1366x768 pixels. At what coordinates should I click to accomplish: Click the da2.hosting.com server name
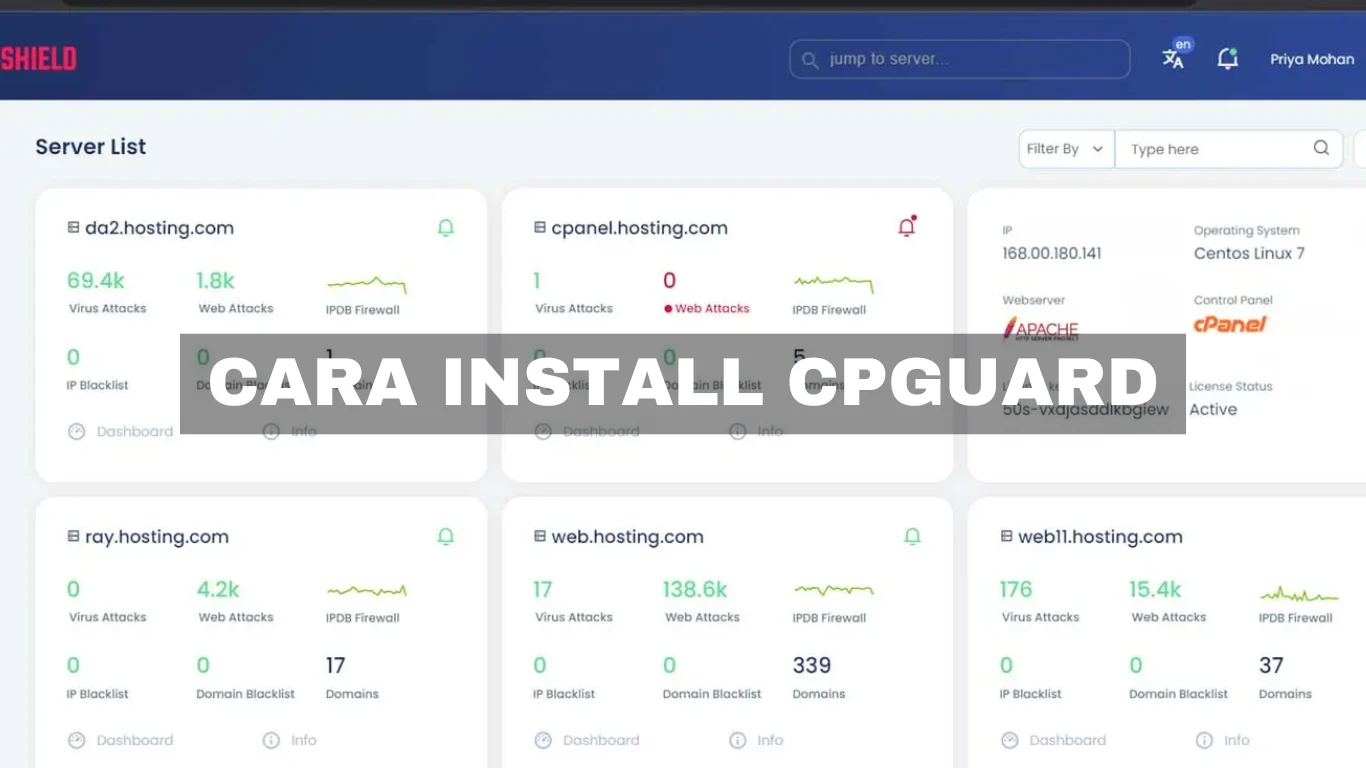[x=159, y=228]
